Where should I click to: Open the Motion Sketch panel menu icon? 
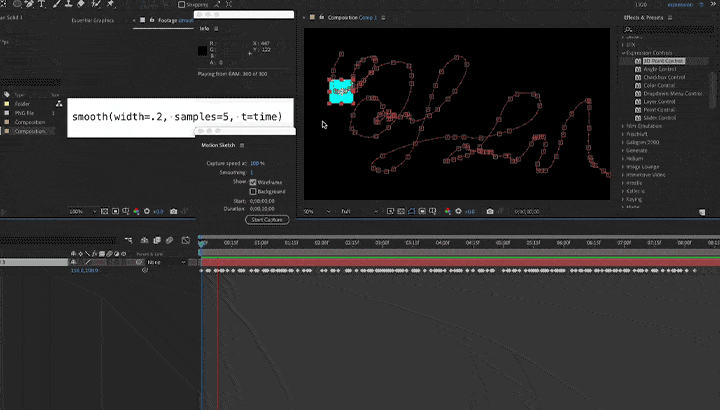[x=242, y=145]
